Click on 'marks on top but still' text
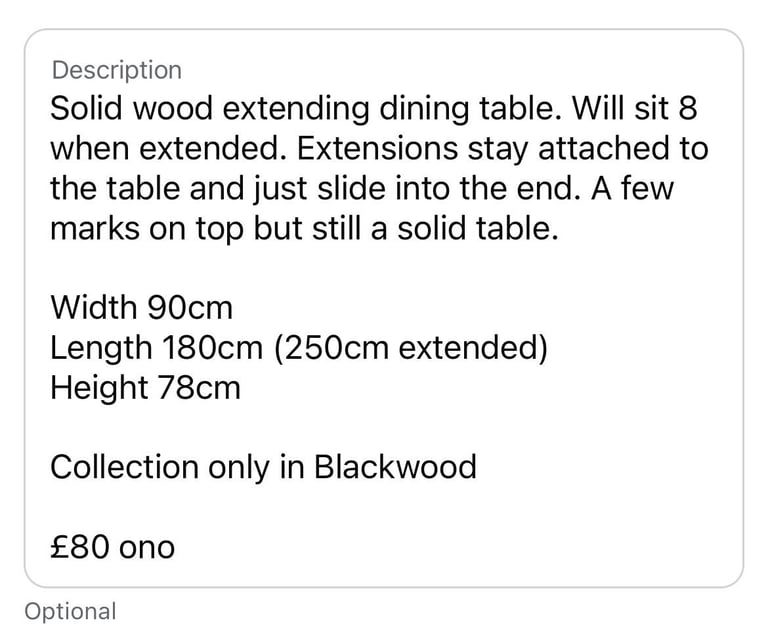 (x=206, y=228)
